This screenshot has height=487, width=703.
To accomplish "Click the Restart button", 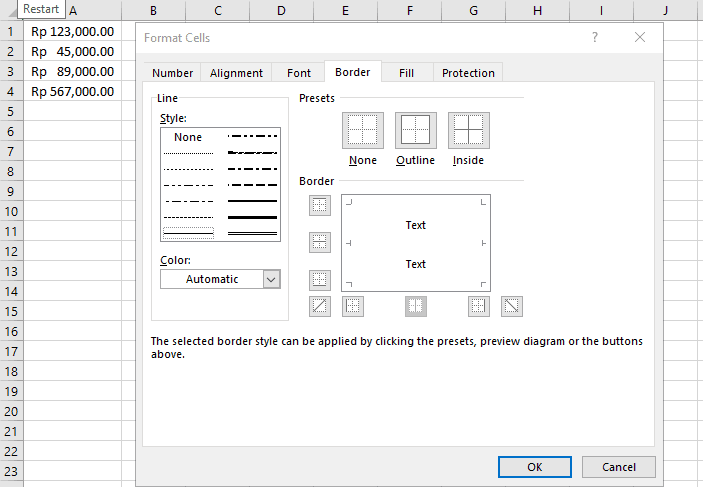I will (41, 9).
